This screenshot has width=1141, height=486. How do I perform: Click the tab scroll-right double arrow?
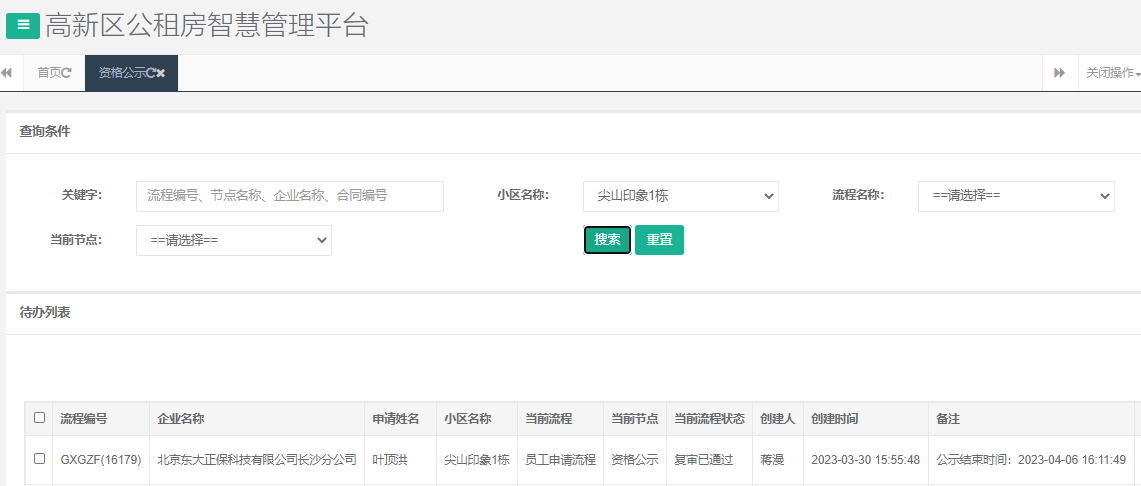1060,73
